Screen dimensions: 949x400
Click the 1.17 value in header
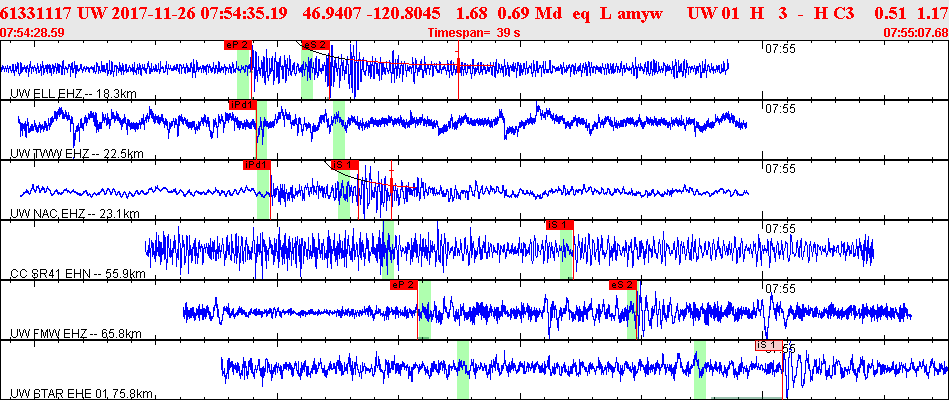(x=934, y=12)
